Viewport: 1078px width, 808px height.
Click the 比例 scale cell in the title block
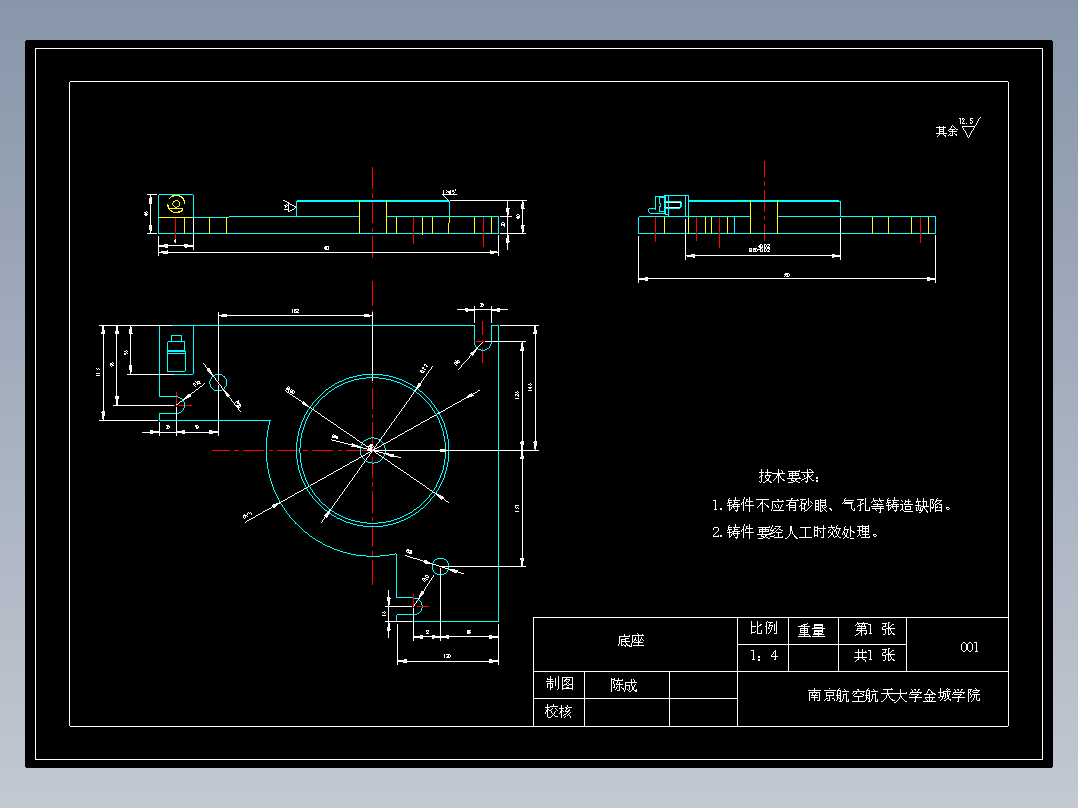[763, 630]
